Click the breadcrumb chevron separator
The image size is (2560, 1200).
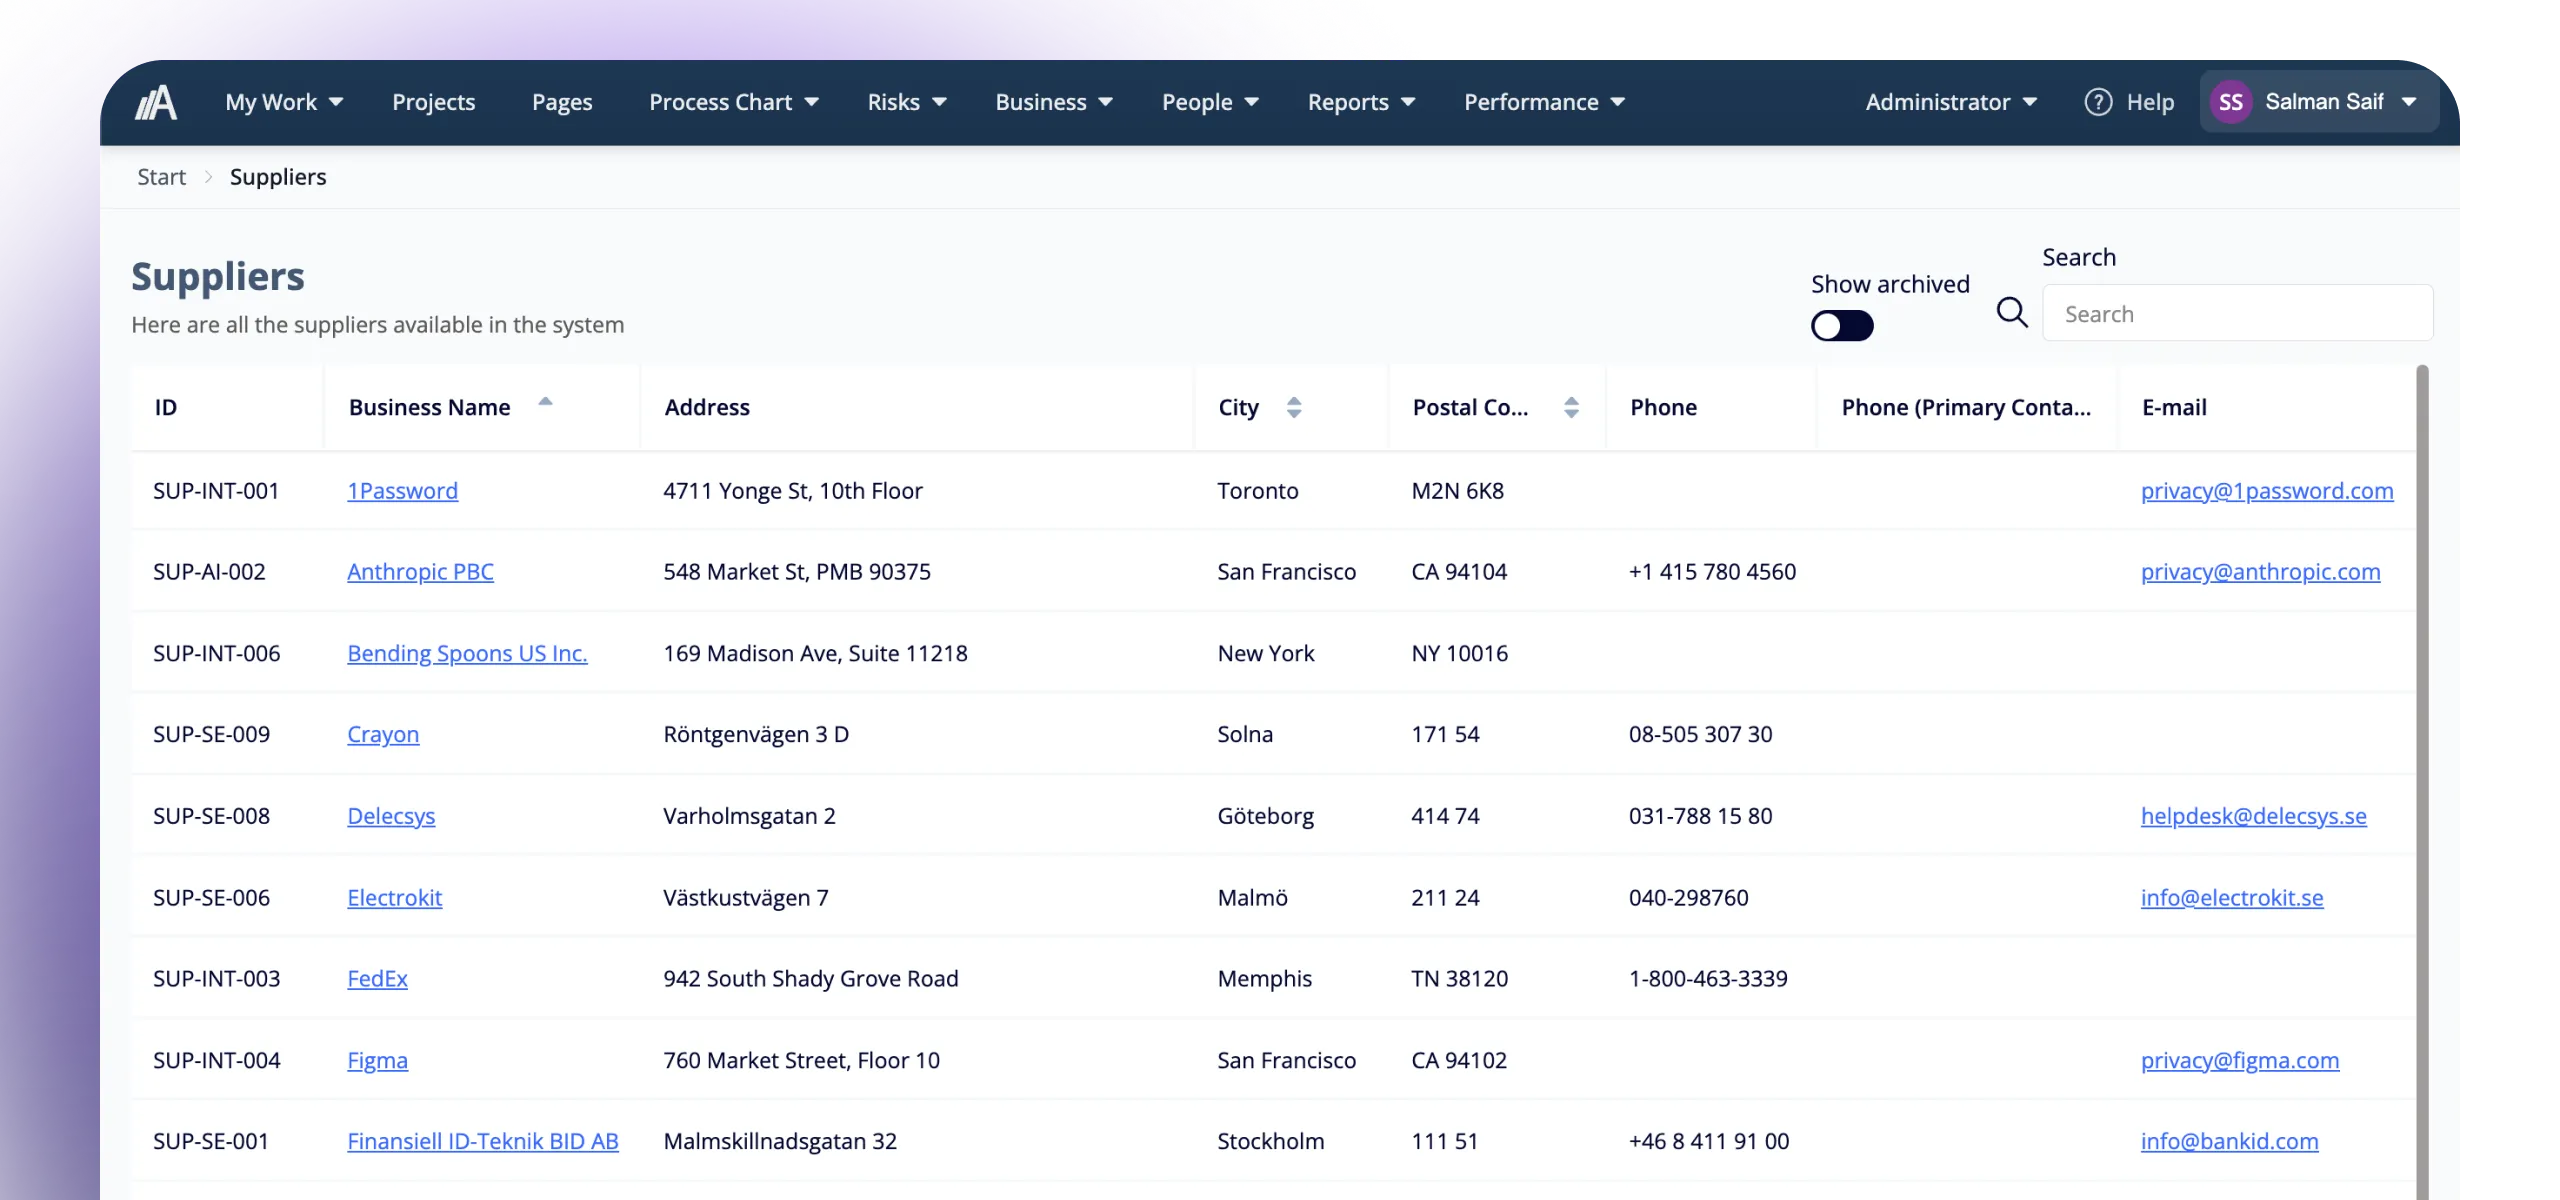tap(208, 177)
